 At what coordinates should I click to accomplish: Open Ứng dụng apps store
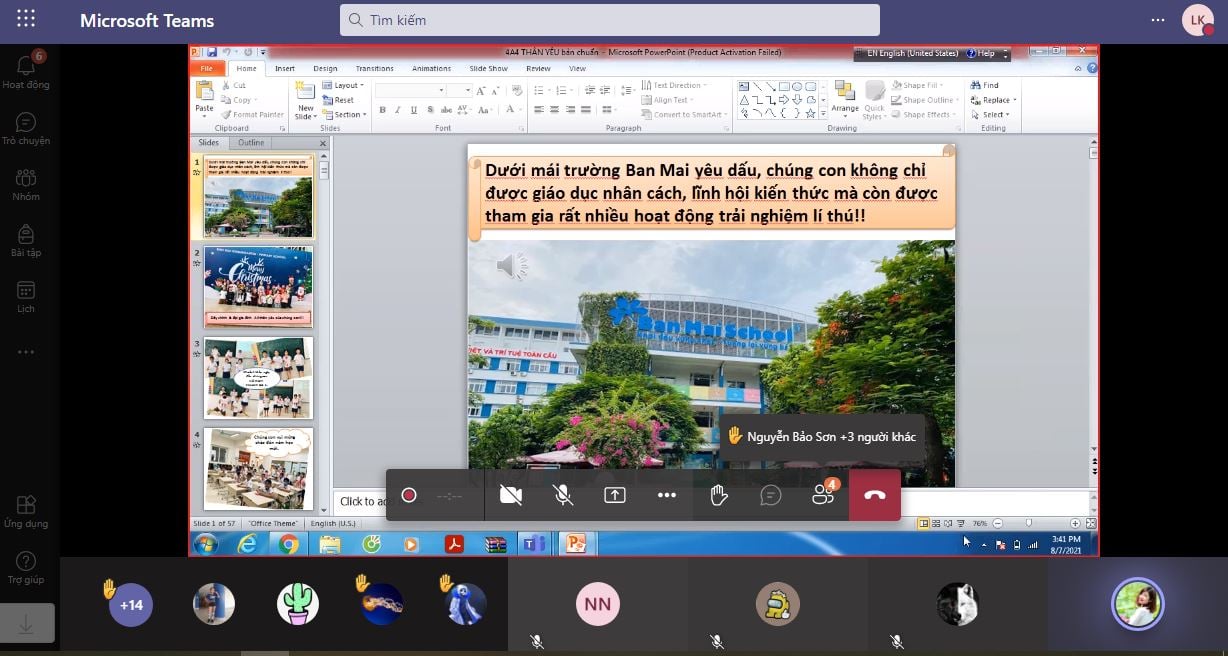coord(26,511)
